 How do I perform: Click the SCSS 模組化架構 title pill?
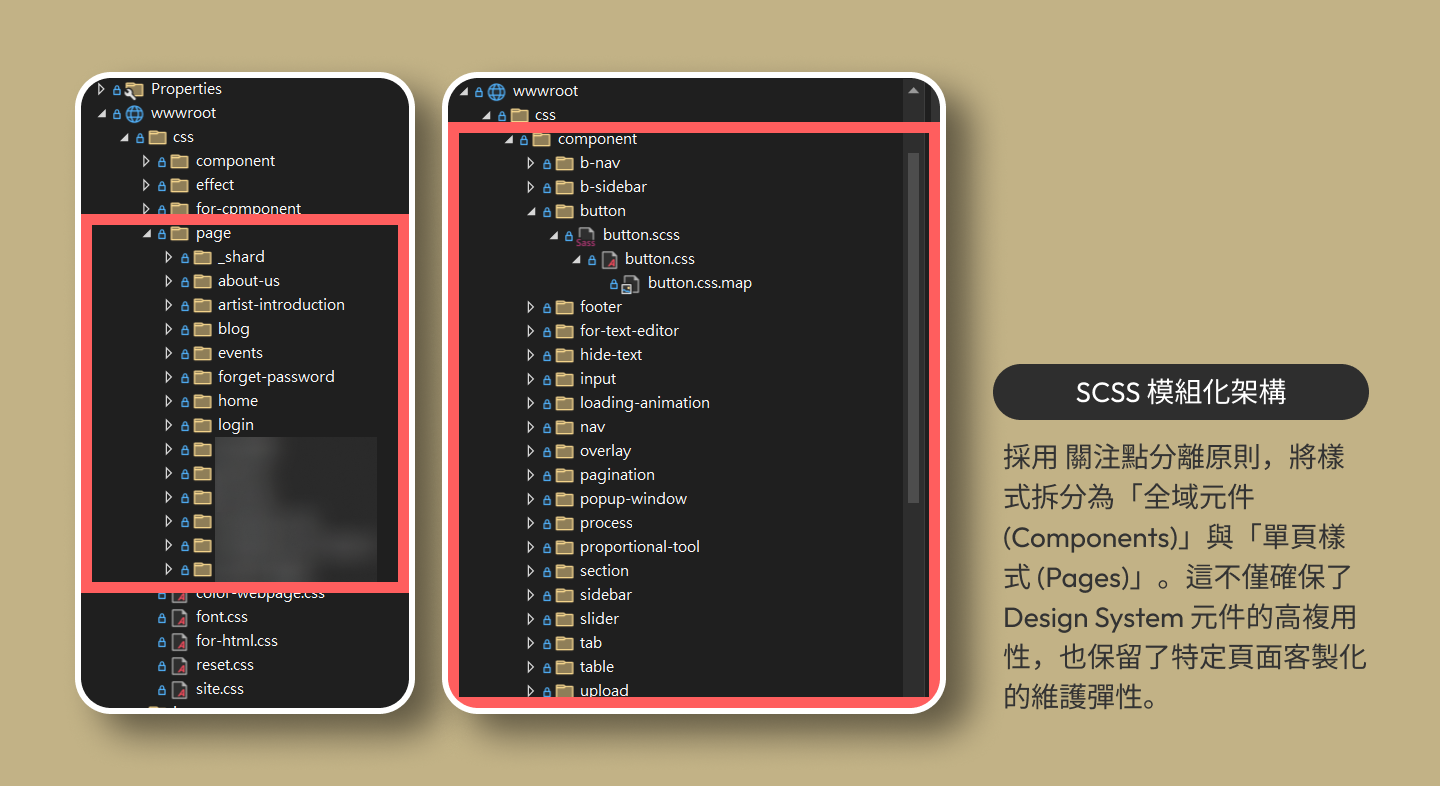pyautogui.click(x=1180, y=392)
